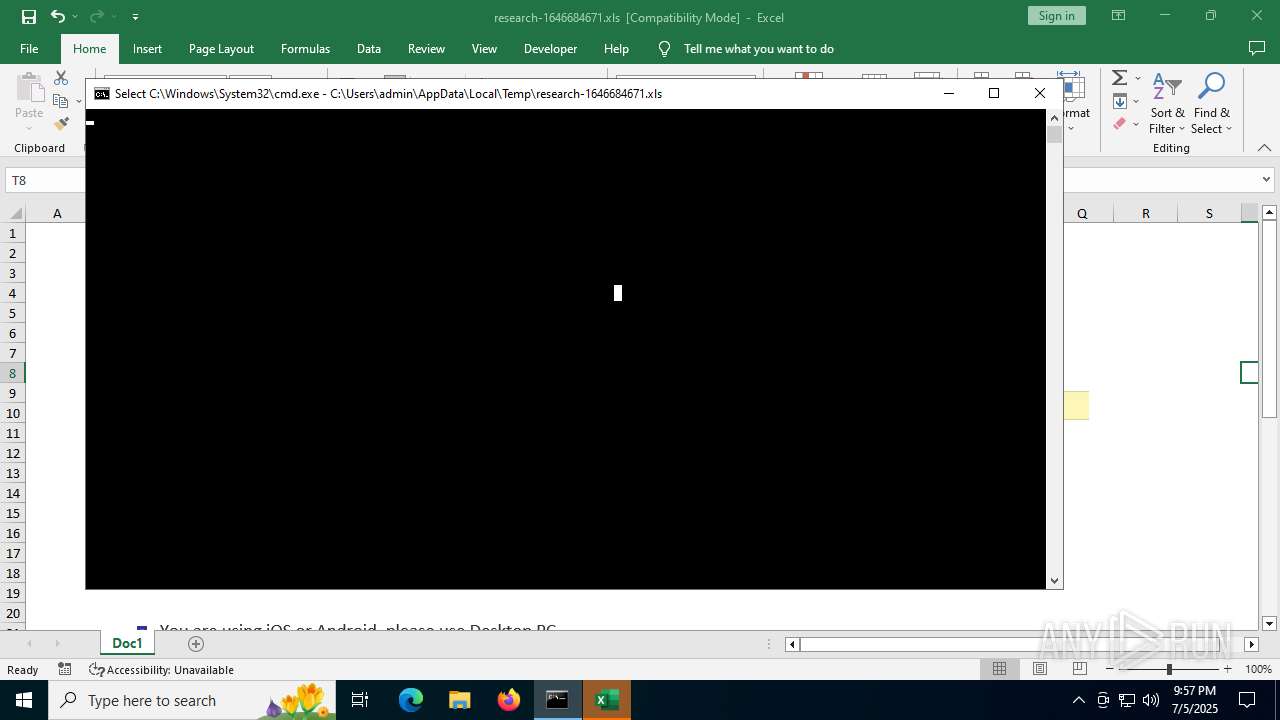
Task: Open the Developer tab
Action: (x=550, y=48)
